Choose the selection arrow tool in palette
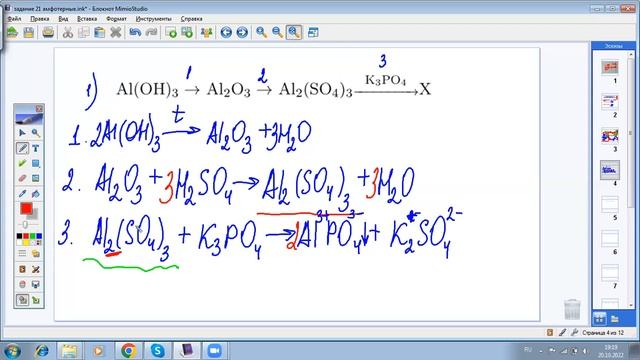Screen dimensions: 640x360 click(22, 133)
